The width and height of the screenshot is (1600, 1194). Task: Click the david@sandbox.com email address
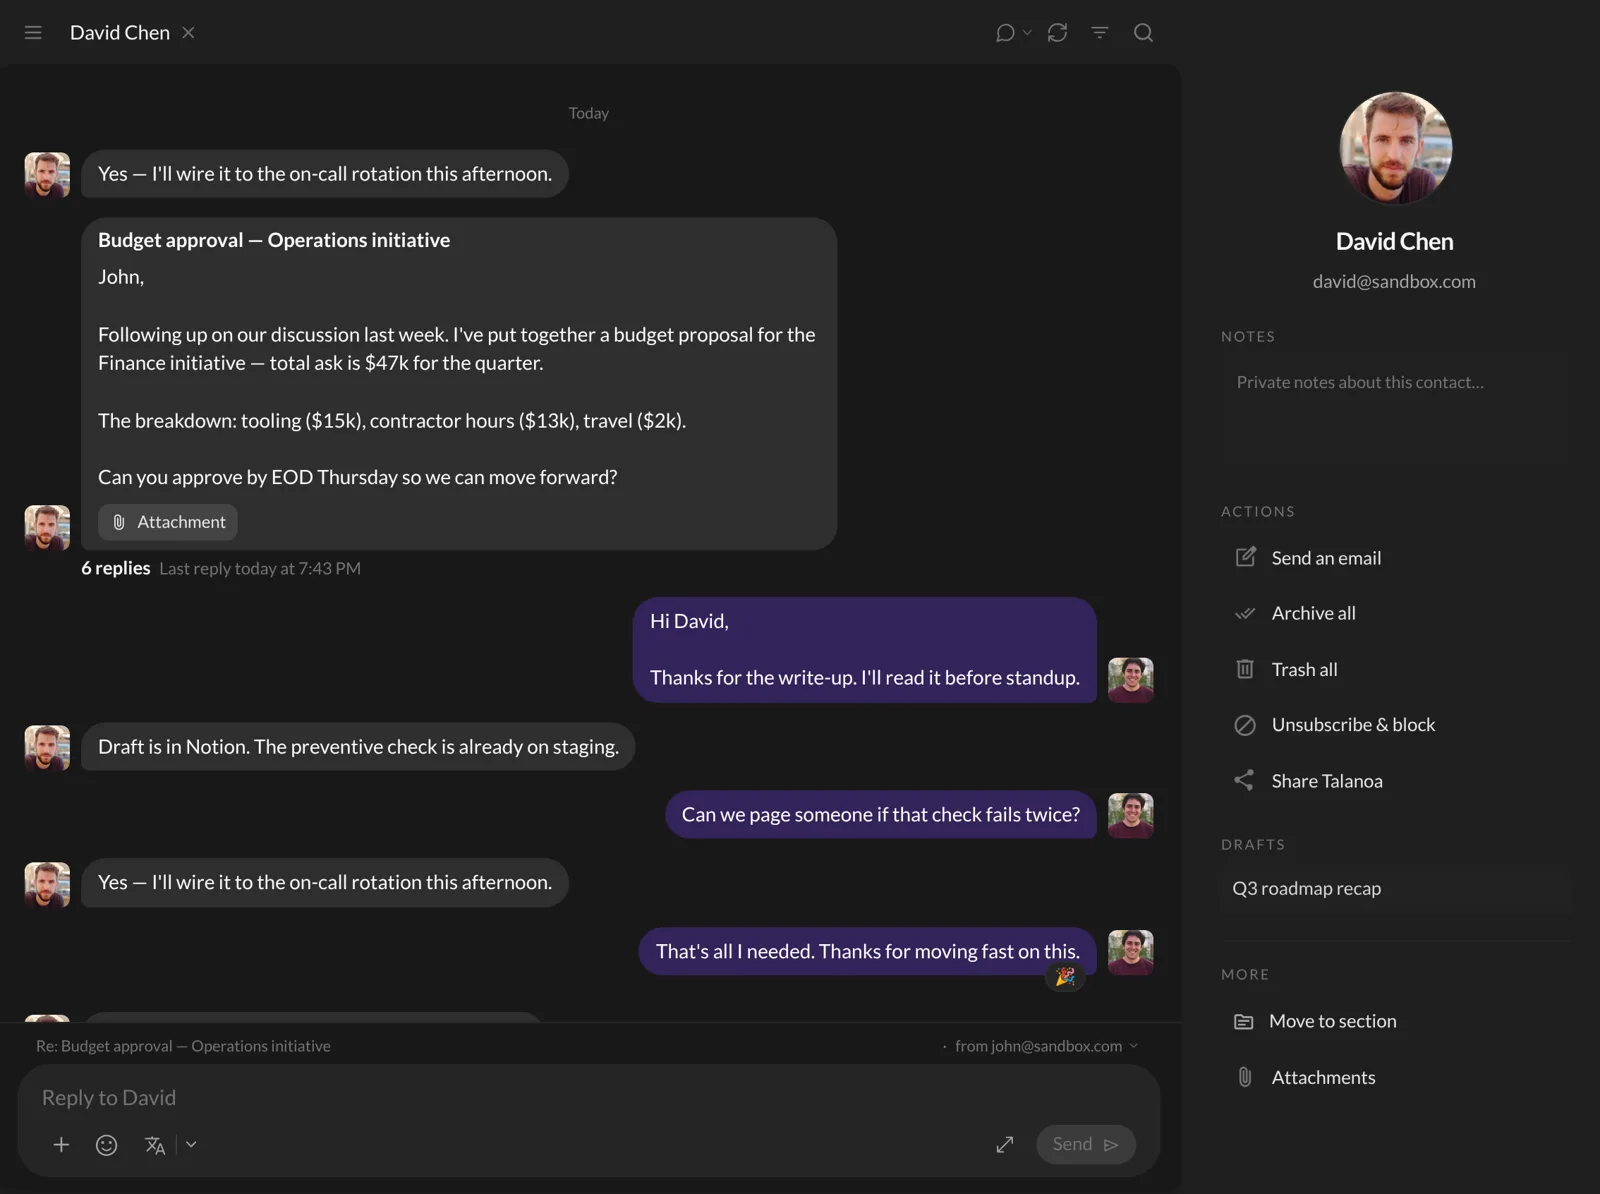coord(1394,282)
